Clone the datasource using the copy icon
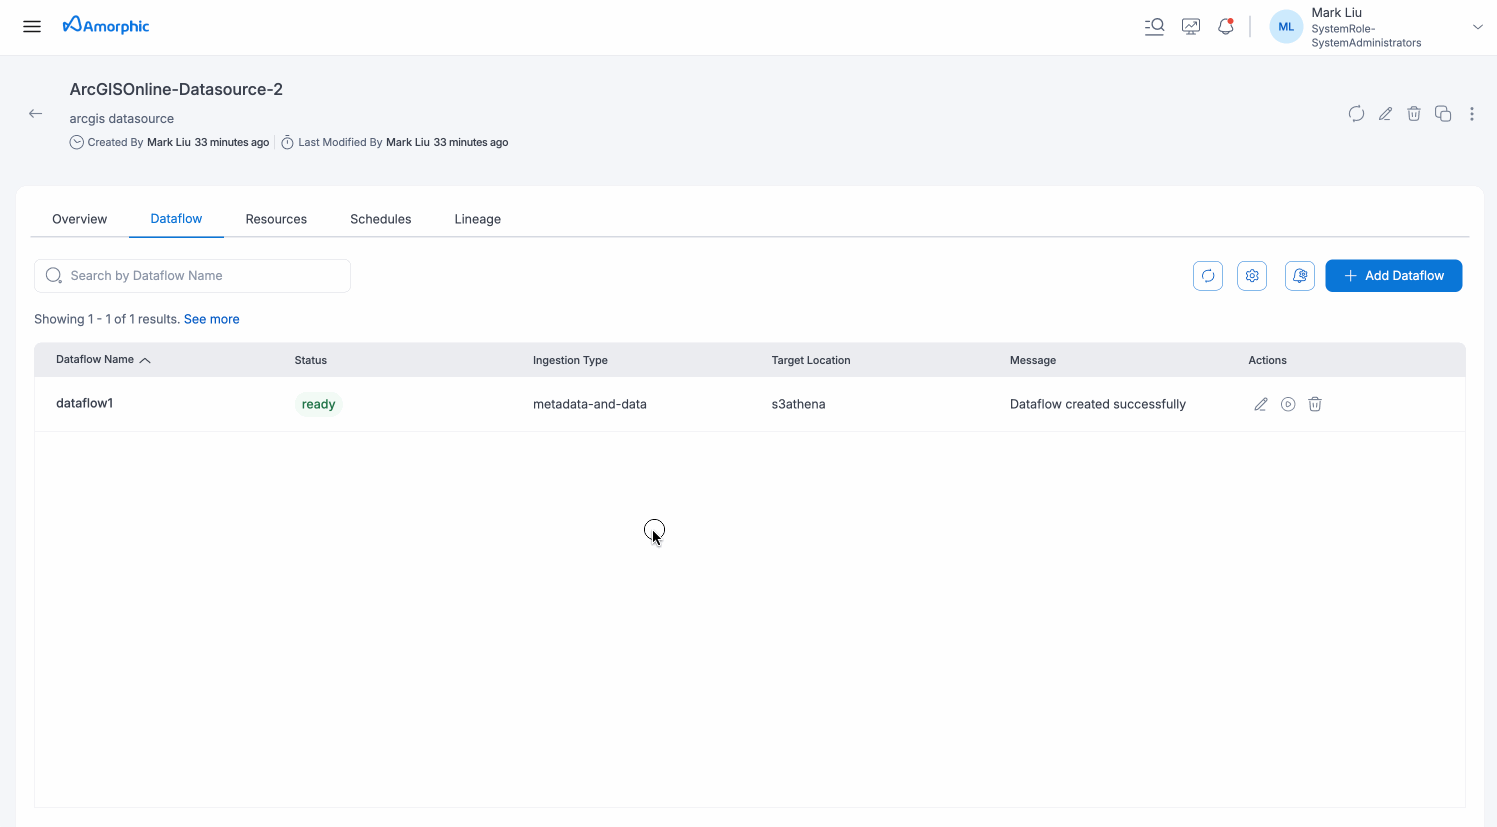 click(x=1443, y=113)
